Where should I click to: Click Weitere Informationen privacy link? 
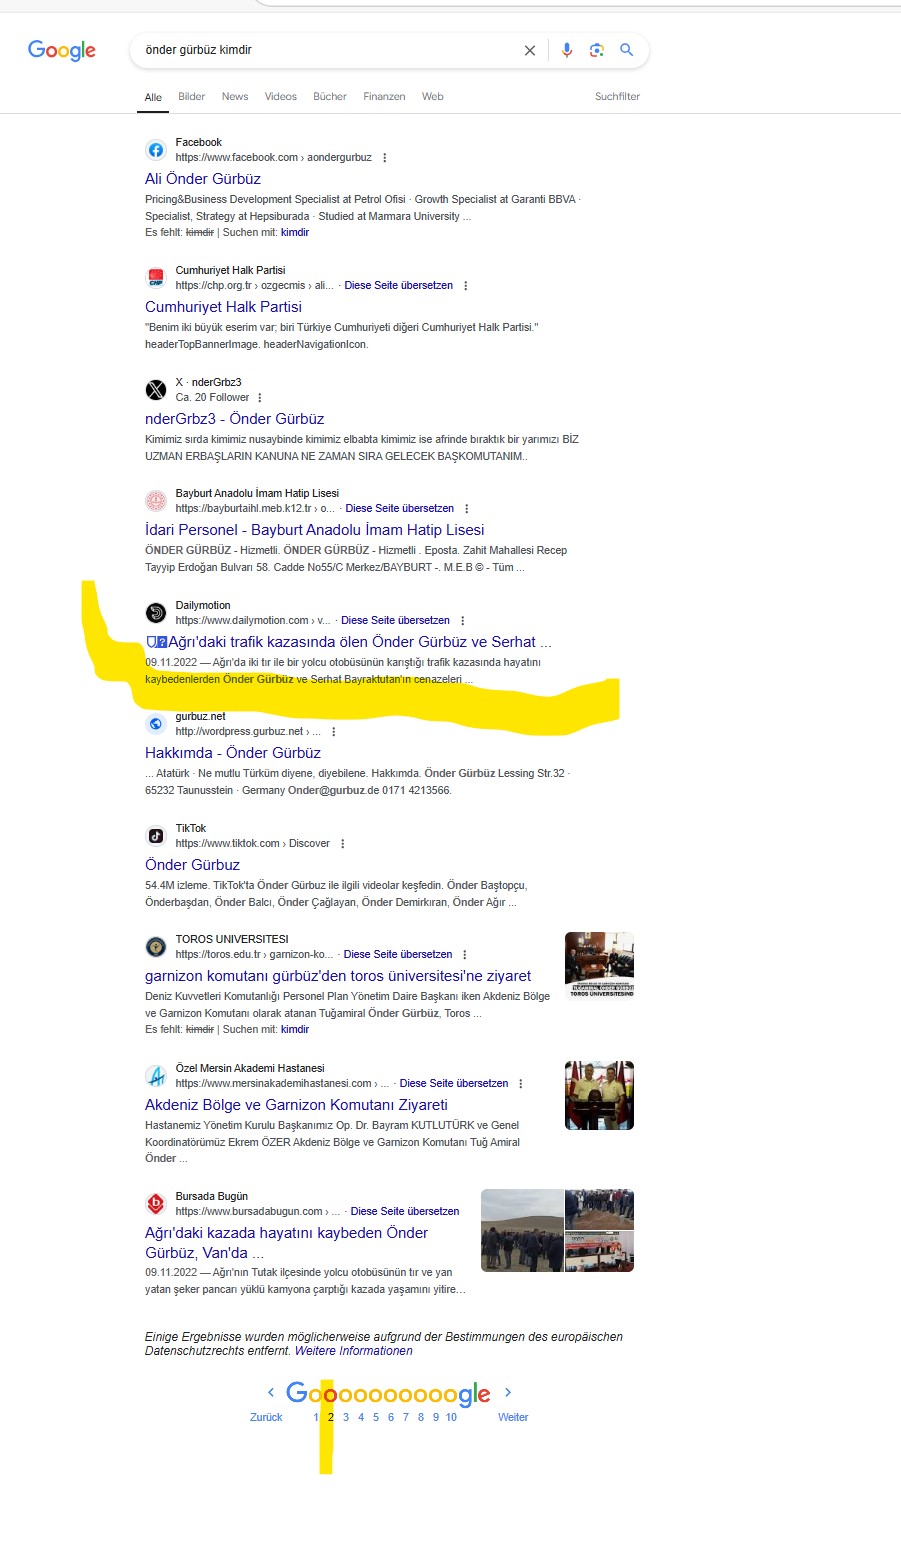(x=354, y=1351)
